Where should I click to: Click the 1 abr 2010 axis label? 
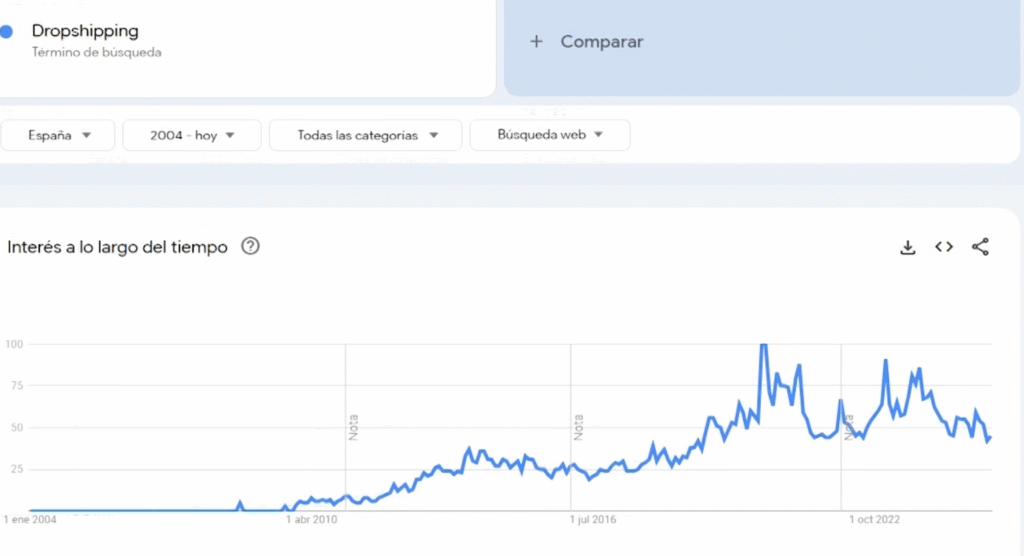pyautogui.click(x=312, y=519)
